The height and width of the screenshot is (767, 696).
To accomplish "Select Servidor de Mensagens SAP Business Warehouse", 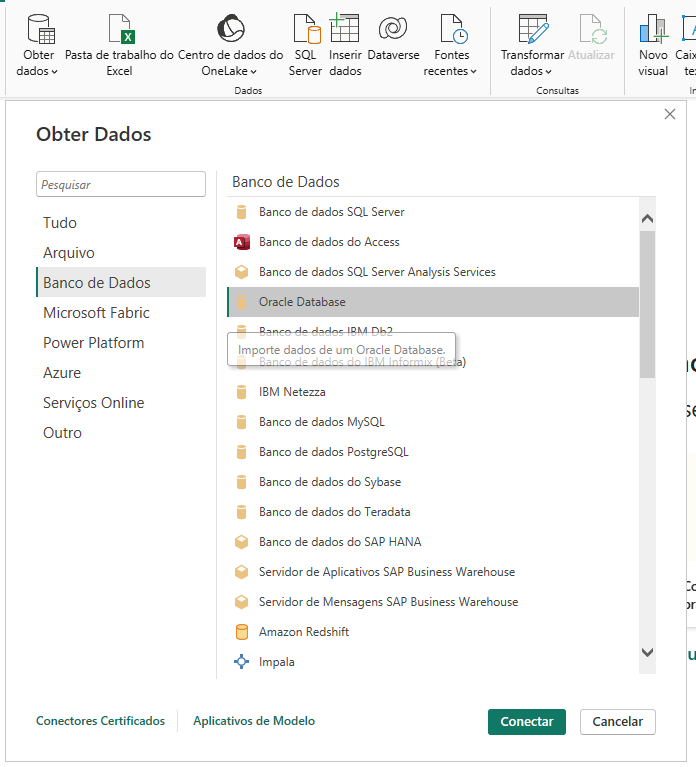I will 433,602.
